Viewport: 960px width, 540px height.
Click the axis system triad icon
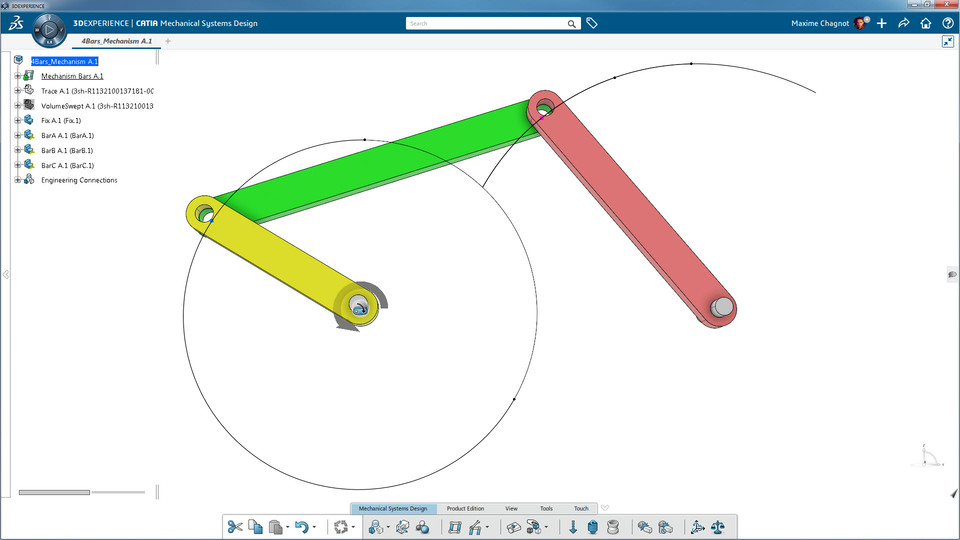(x=697, y=527)
